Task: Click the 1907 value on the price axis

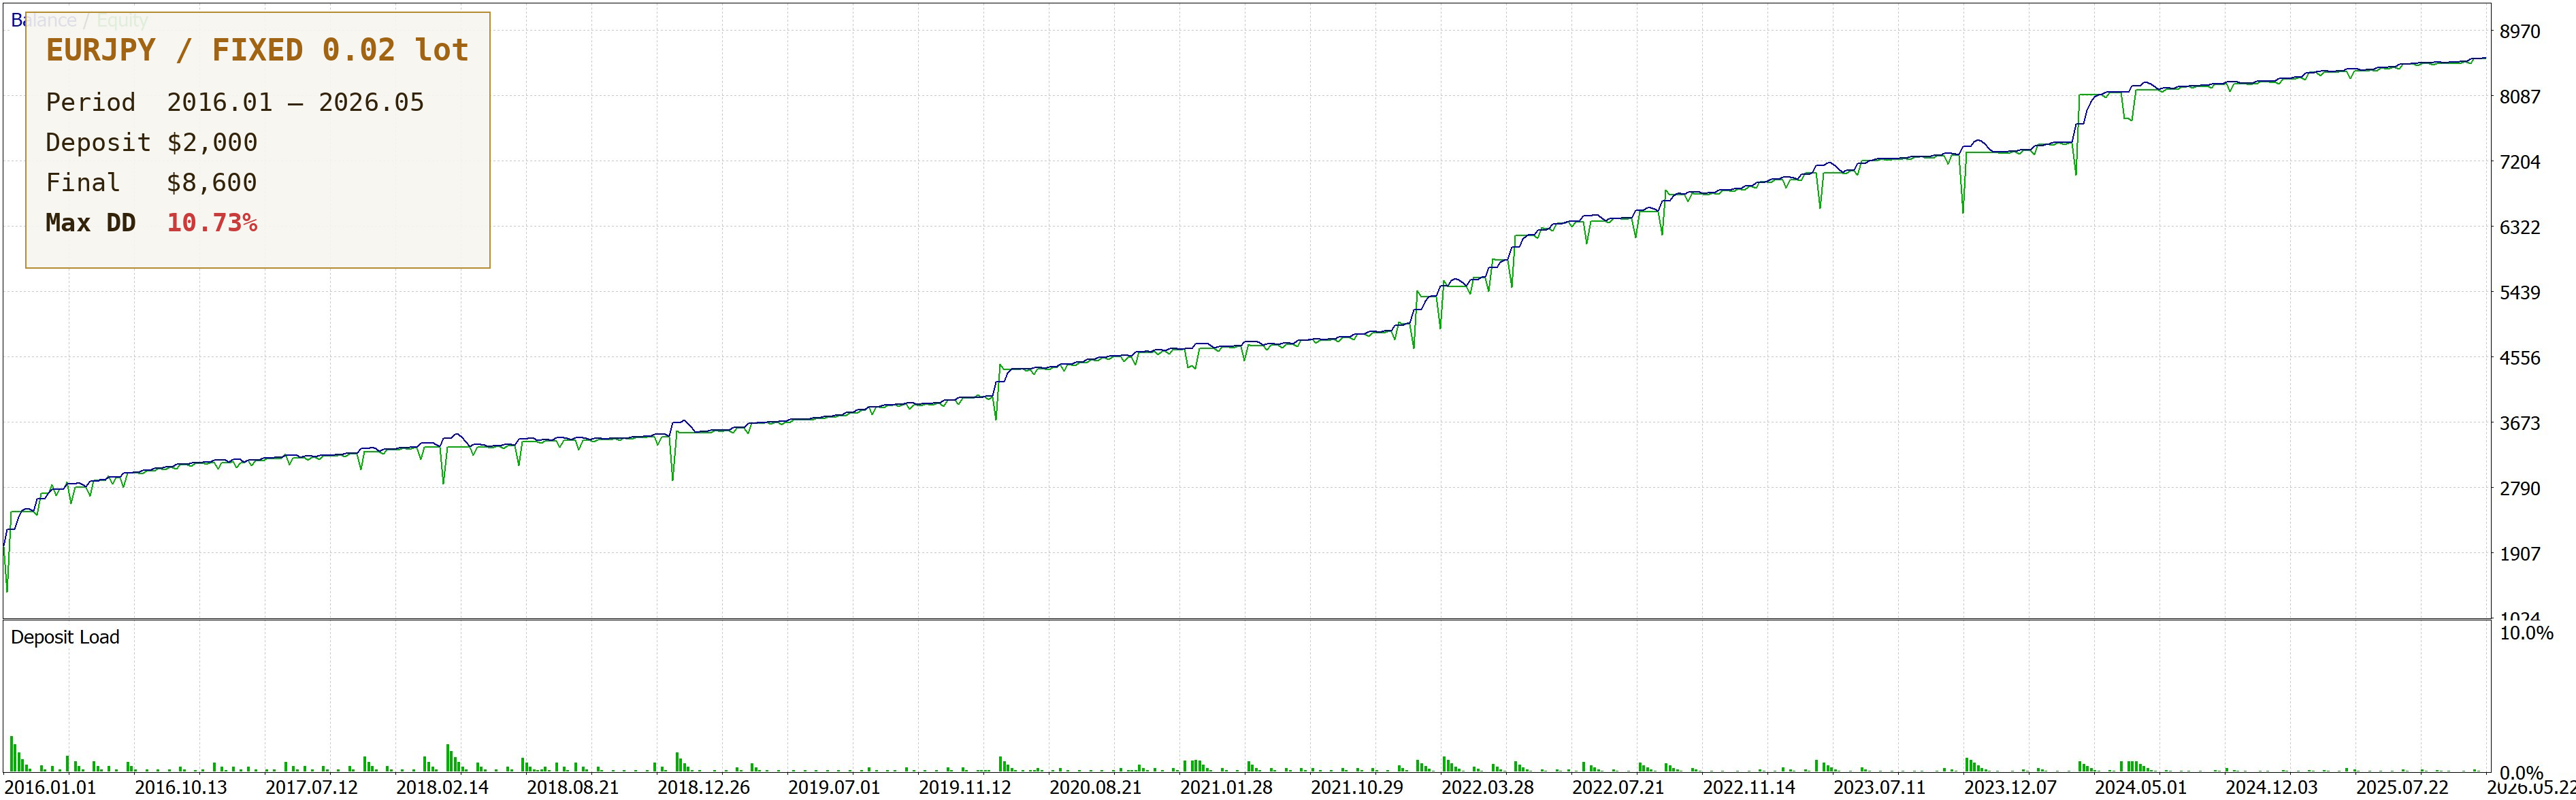Action: 2520,554
